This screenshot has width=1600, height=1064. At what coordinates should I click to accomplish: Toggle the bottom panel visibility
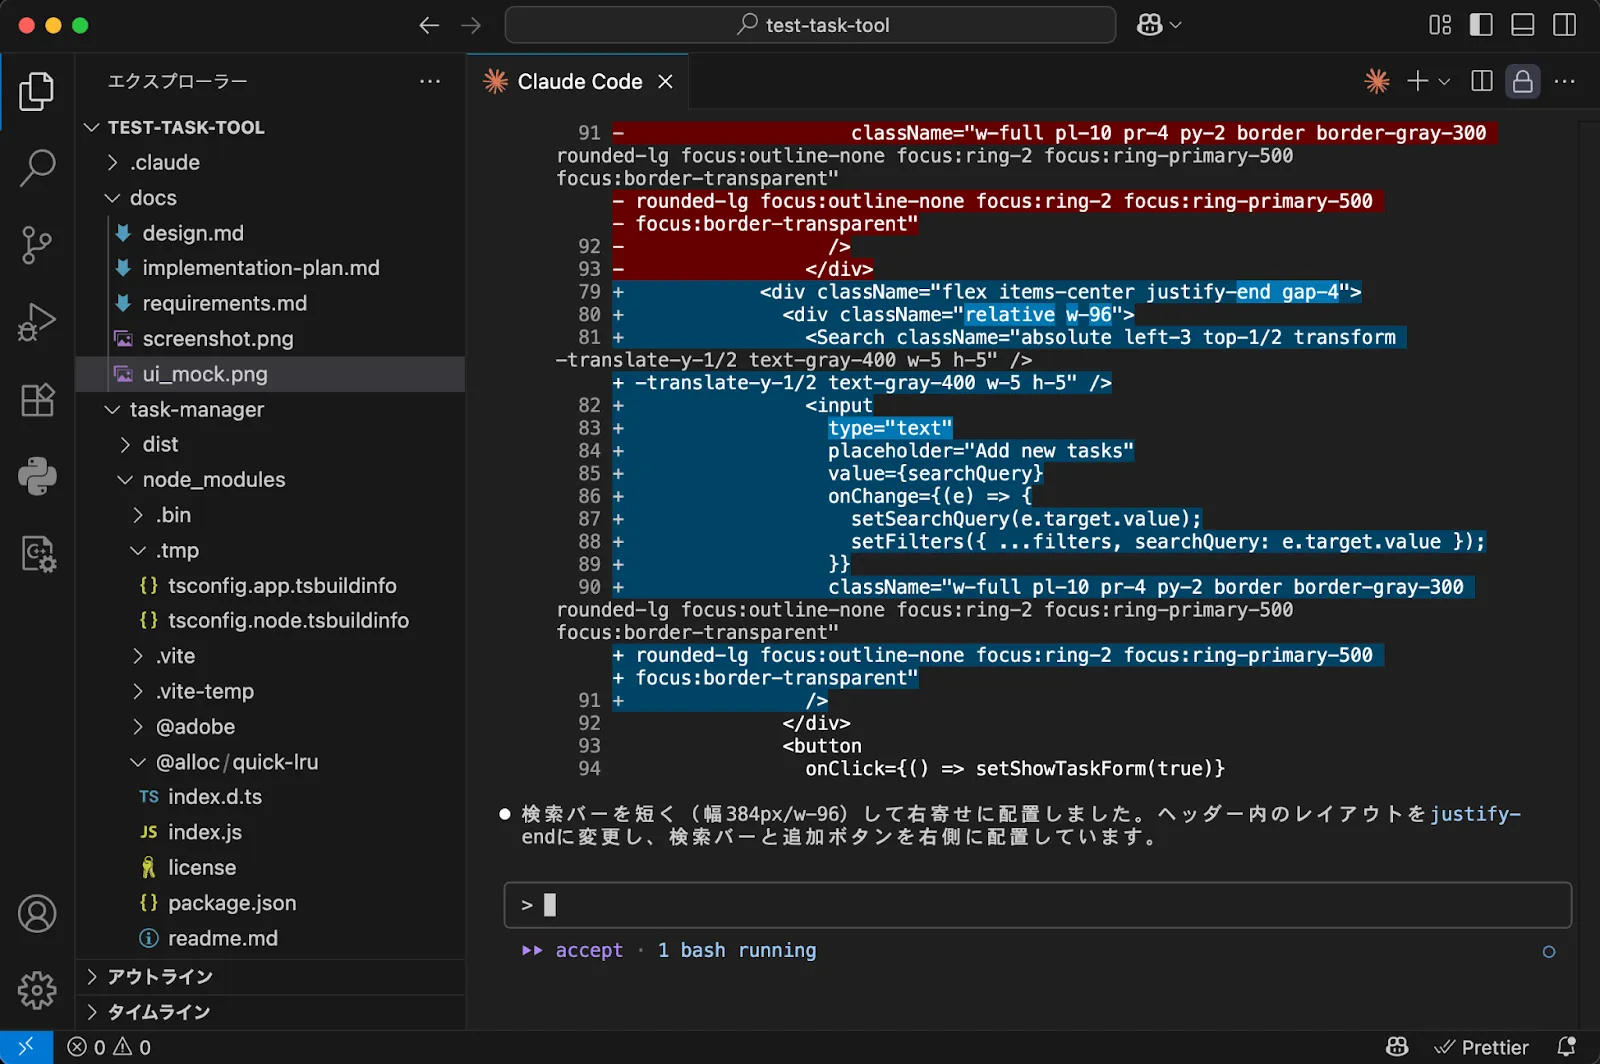[x=1522, y=25]
